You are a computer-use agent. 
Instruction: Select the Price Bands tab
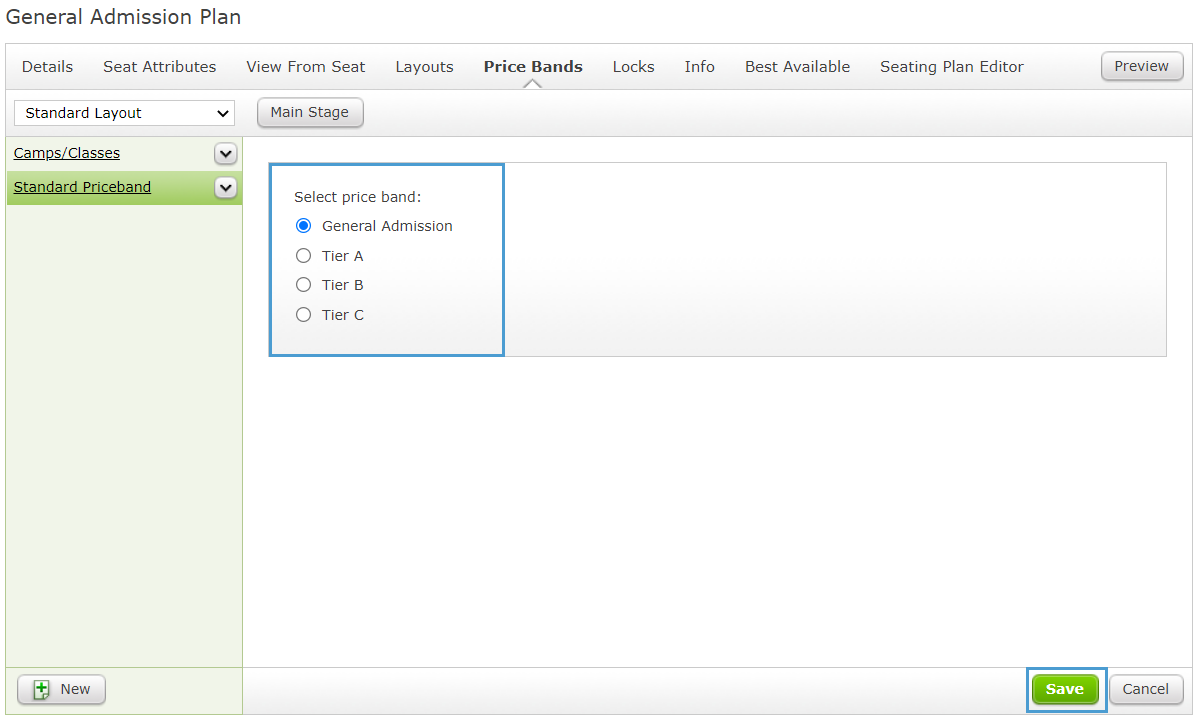click(x=533, y=67)
